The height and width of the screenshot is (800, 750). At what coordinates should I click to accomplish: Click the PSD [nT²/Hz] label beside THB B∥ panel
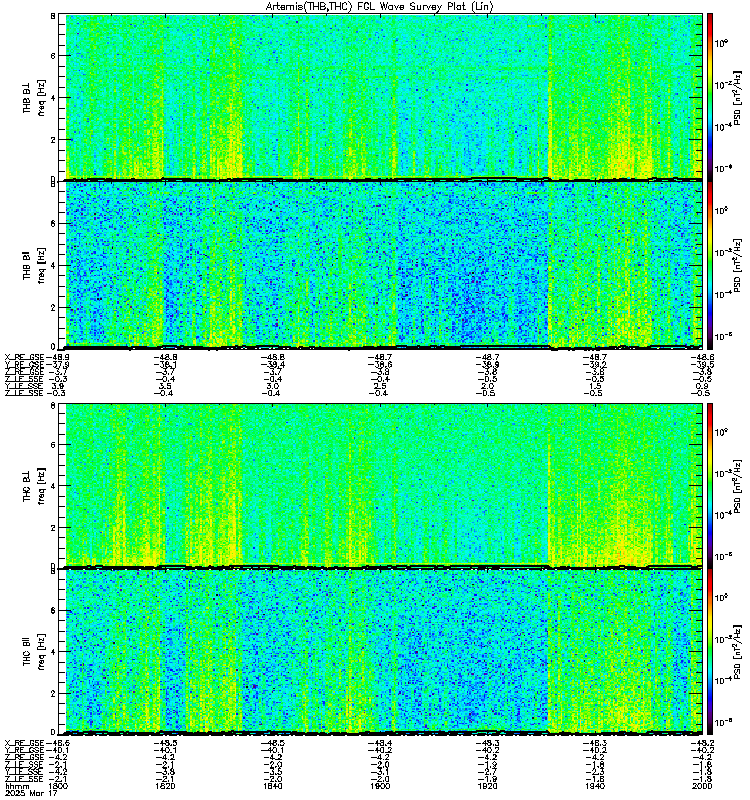click(x=737, y=265)
